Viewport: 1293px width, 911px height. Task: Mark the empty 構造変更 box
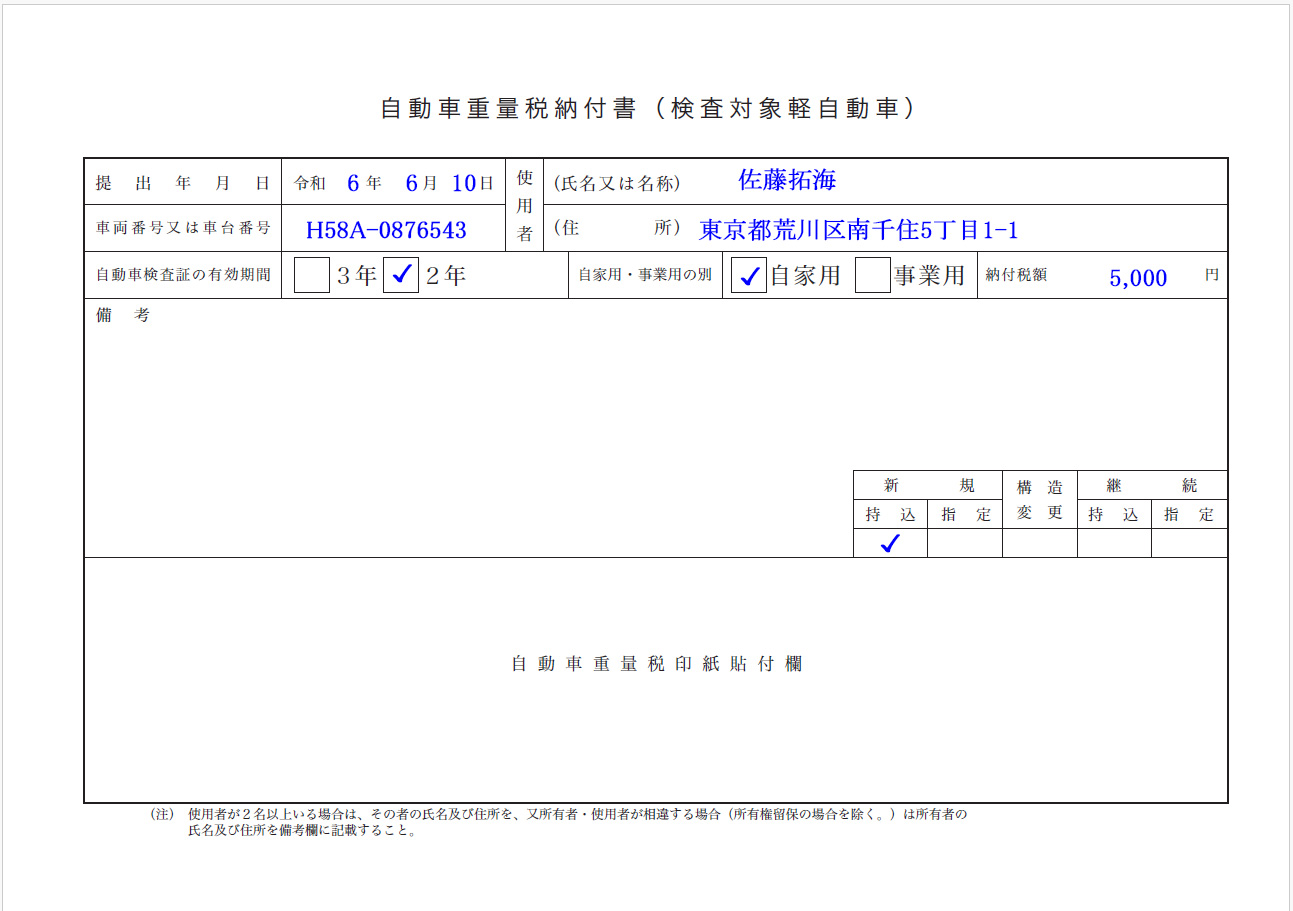[1039, 543]
